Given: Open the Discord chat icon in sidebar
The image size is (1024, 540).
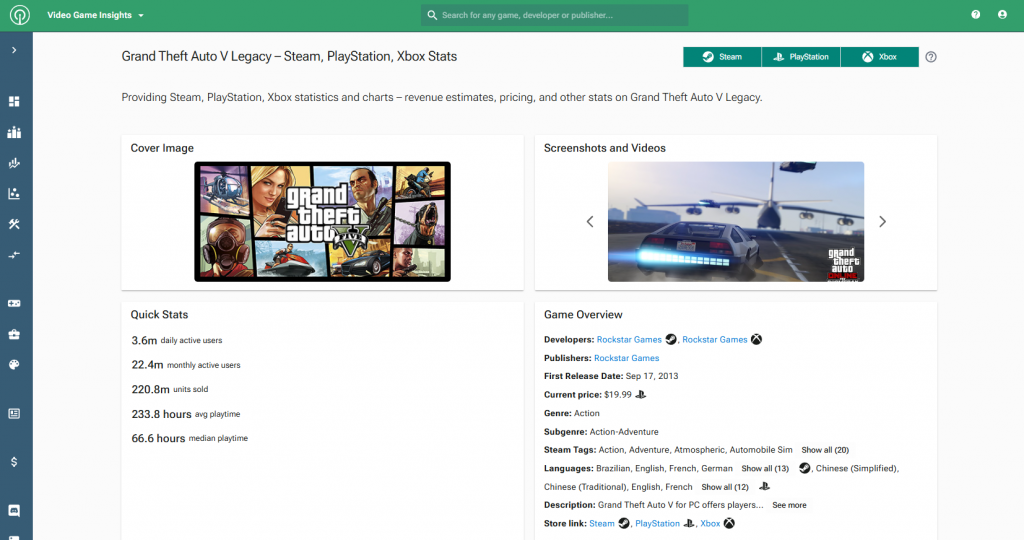Looking at the screenshot, I should click(14, 511).
